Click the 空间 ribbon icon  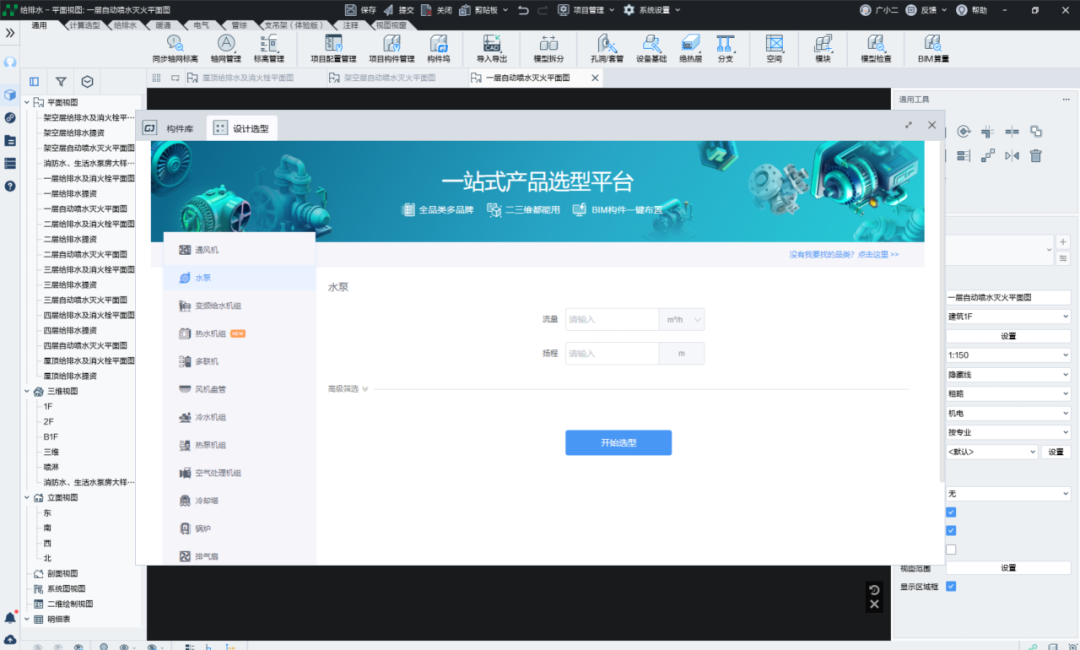(774, 48)
